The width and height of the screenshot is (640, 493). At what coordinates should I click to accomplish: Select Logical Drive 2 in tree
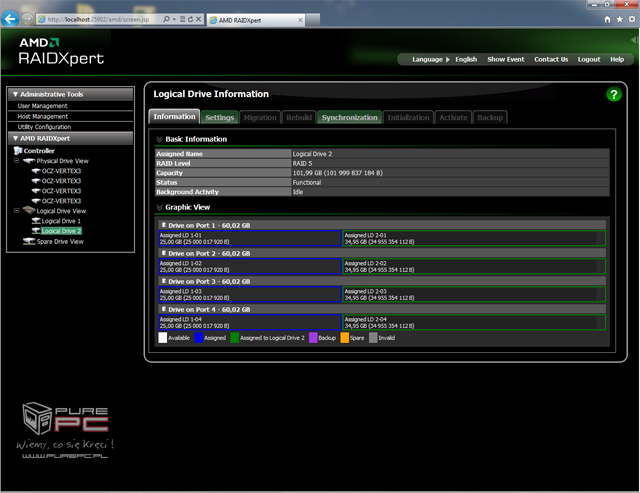coord(61,231)
